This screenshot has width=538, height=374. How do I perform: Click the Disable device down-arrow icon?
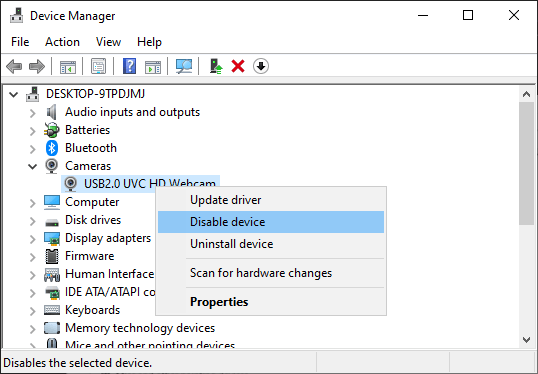point(261,66)
